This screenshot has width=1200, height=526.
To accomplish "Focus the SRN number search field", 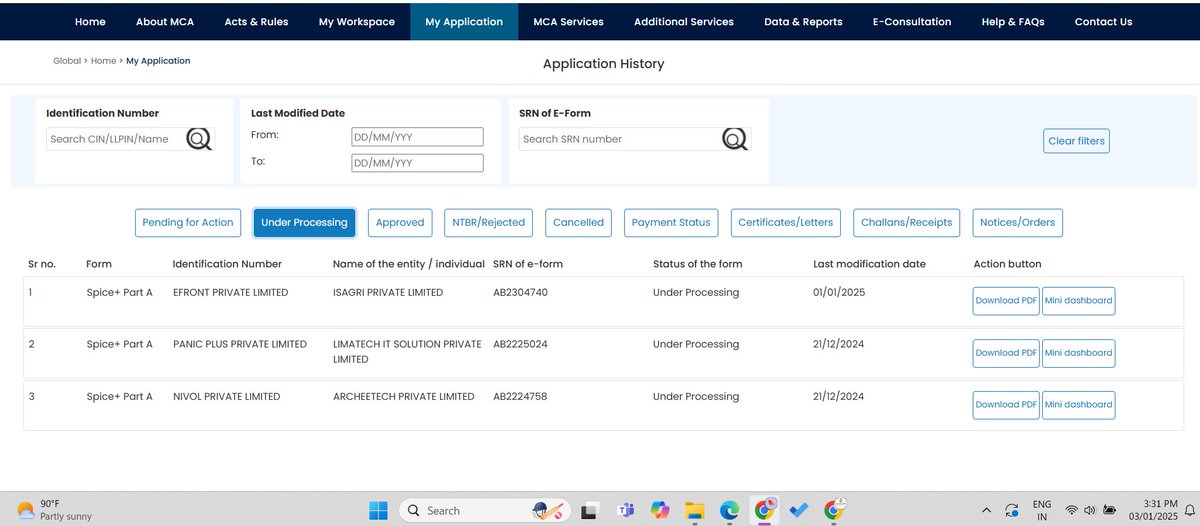I will pos(620,139).
